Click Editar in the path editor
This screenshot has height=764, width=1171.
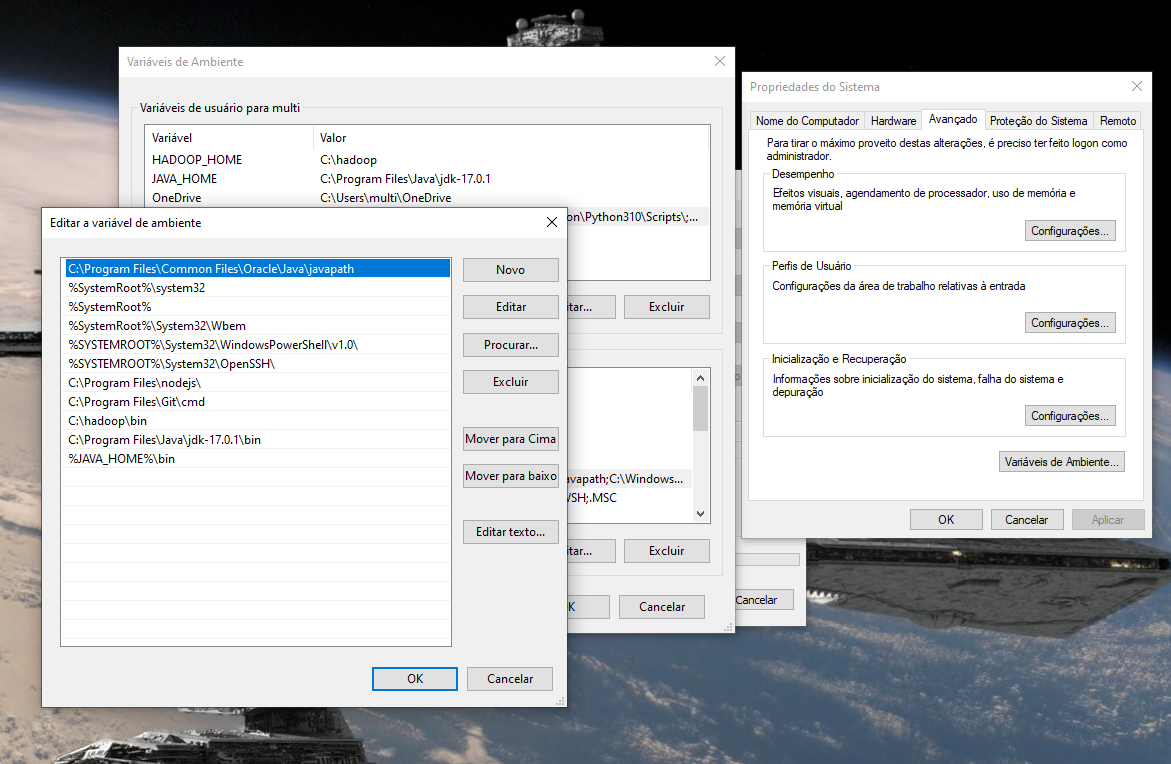pos(510,307)
